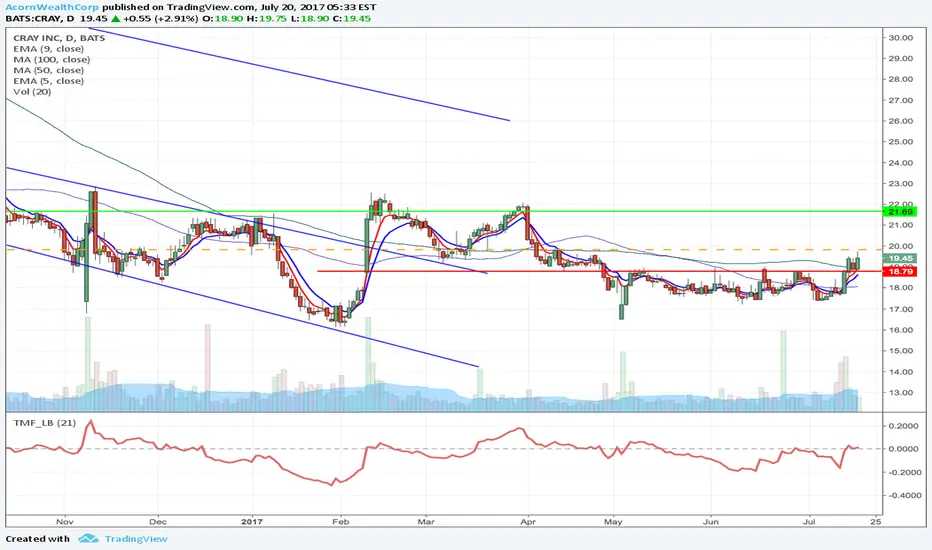This screenshot has height=550, width=932.
Task: Click the EMA (5, close) indicator label
Action: pyautogui.click(x=48, y=81)
